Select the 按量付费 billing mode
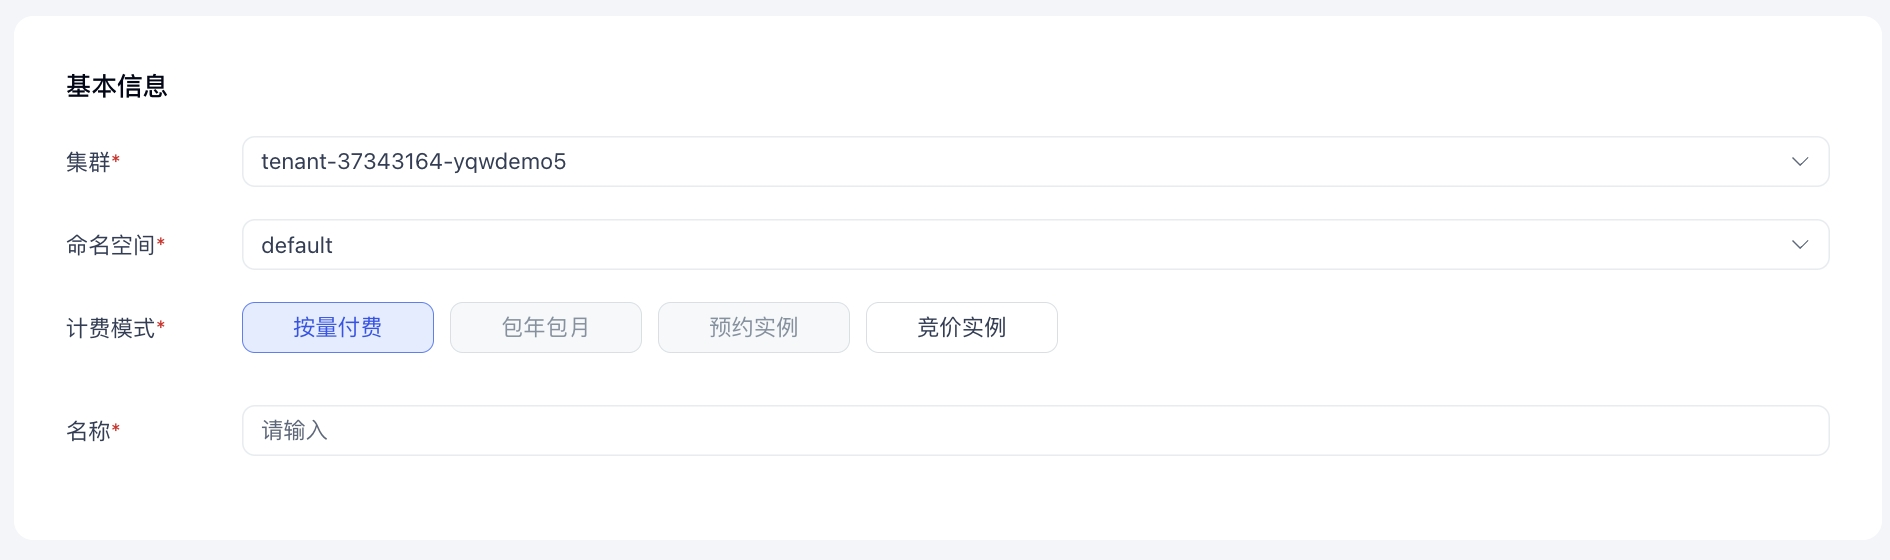The image size is (1890, 560). 338,328
